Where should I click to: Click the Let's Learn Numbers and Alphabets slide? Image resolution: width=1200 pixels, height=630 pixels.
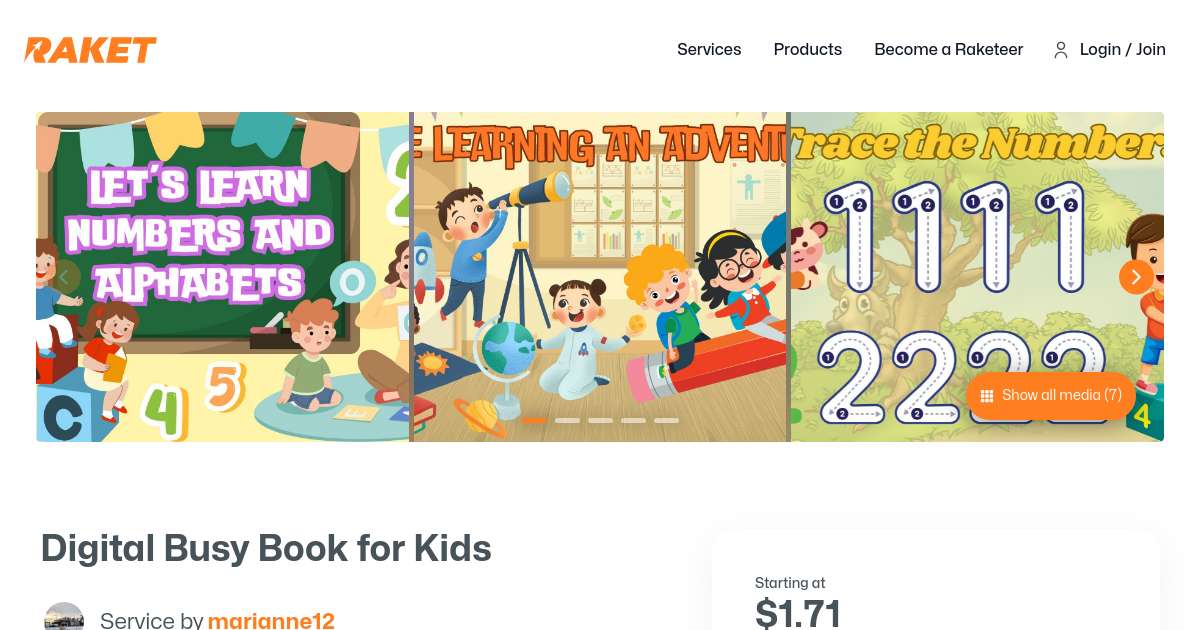(x=222, y=277)
